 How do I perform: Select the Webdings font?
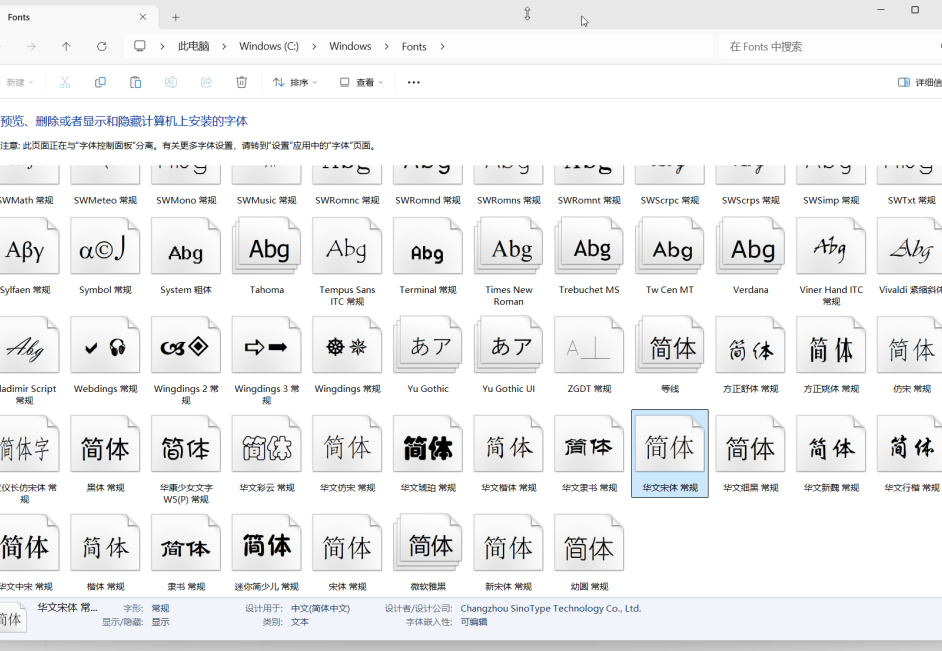[x=105, y=356]
